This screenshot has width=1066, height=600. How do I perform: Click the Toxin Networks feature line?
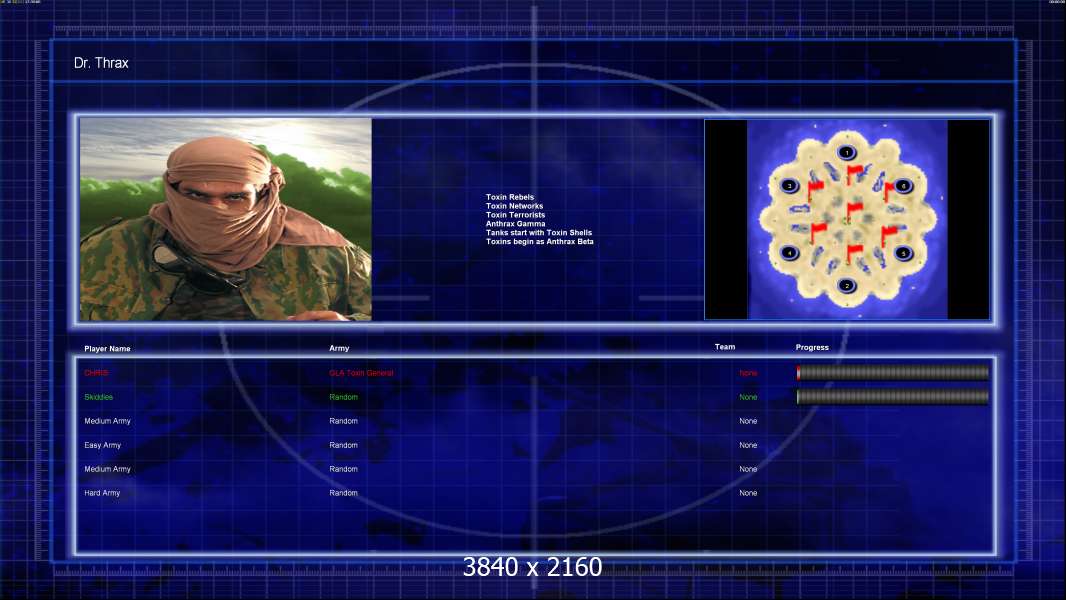(x=515, y=206)
